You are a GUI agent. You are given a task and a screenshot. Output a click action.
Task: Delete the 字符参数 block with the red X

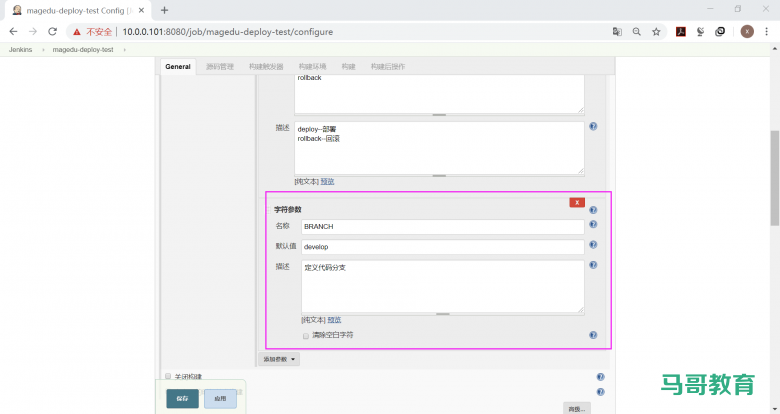[577, 202]
